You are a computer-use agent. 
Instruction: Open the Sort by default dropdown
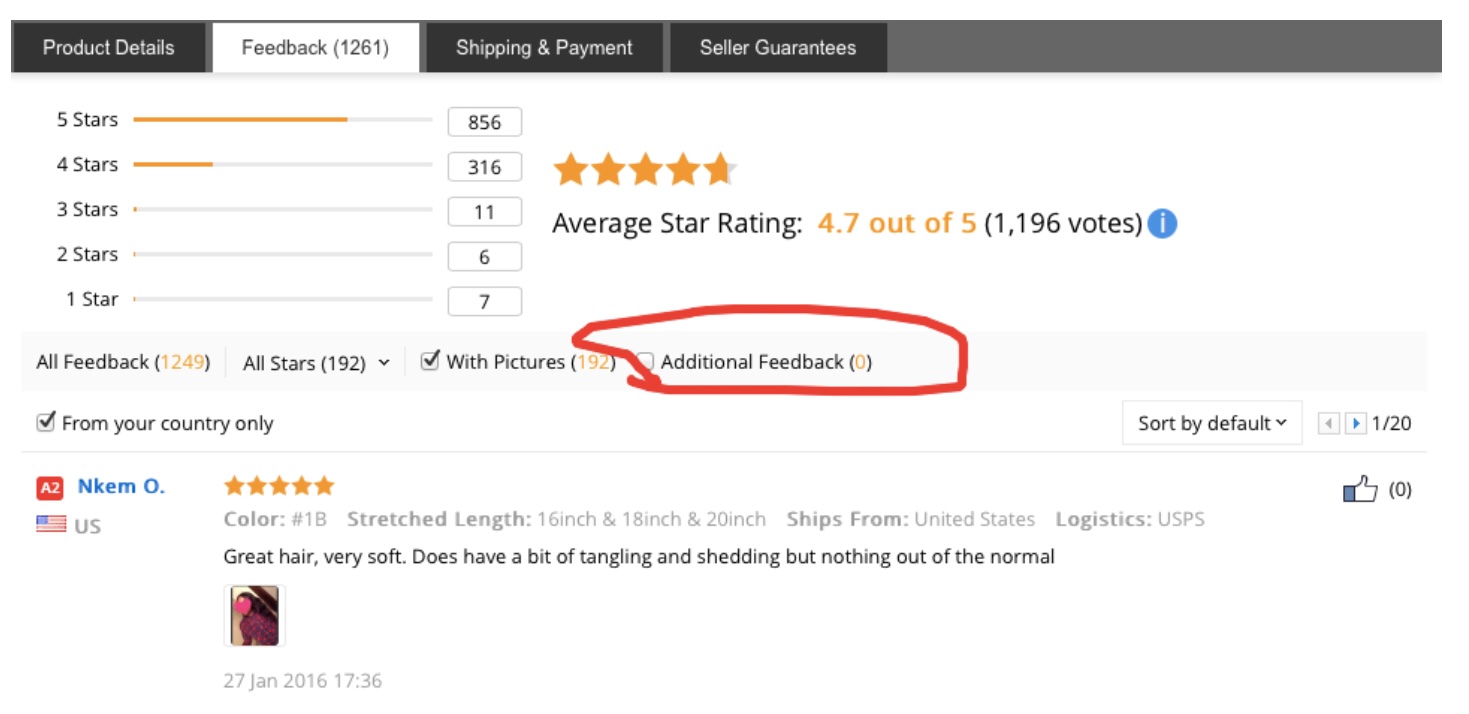[x=1211, y=423]
